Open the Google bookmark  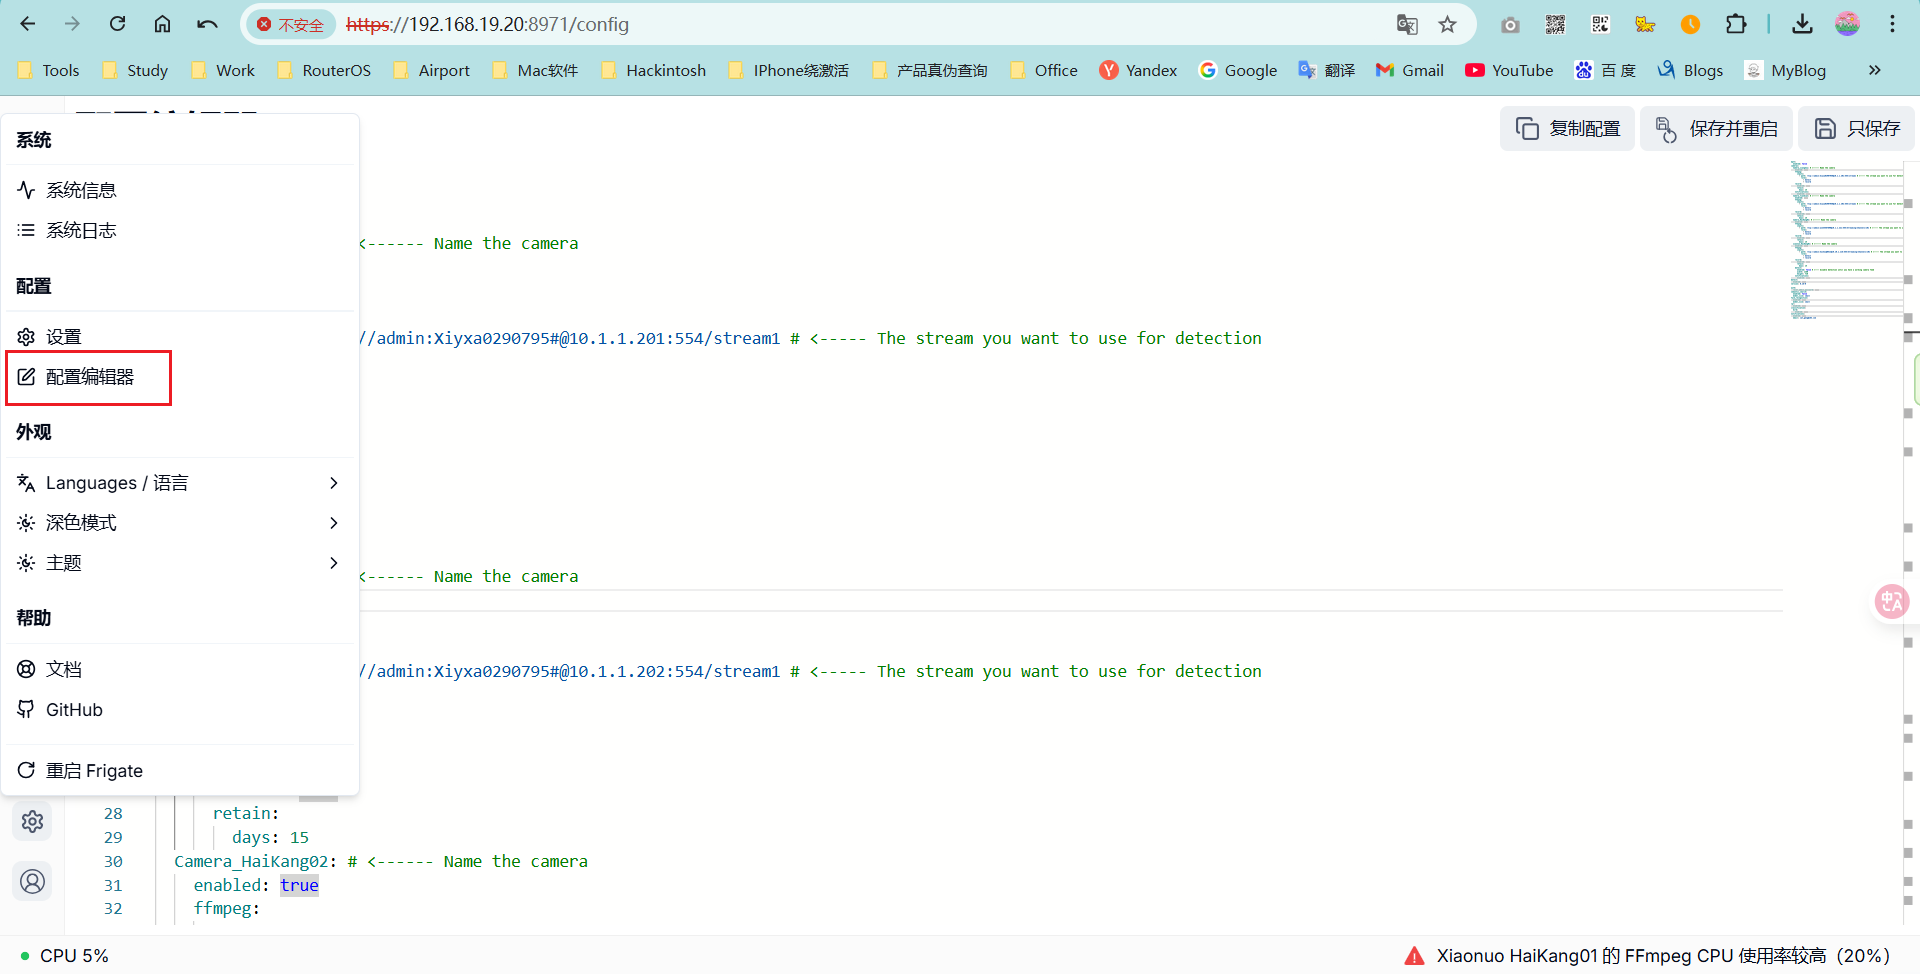(x=1238, y=70)
